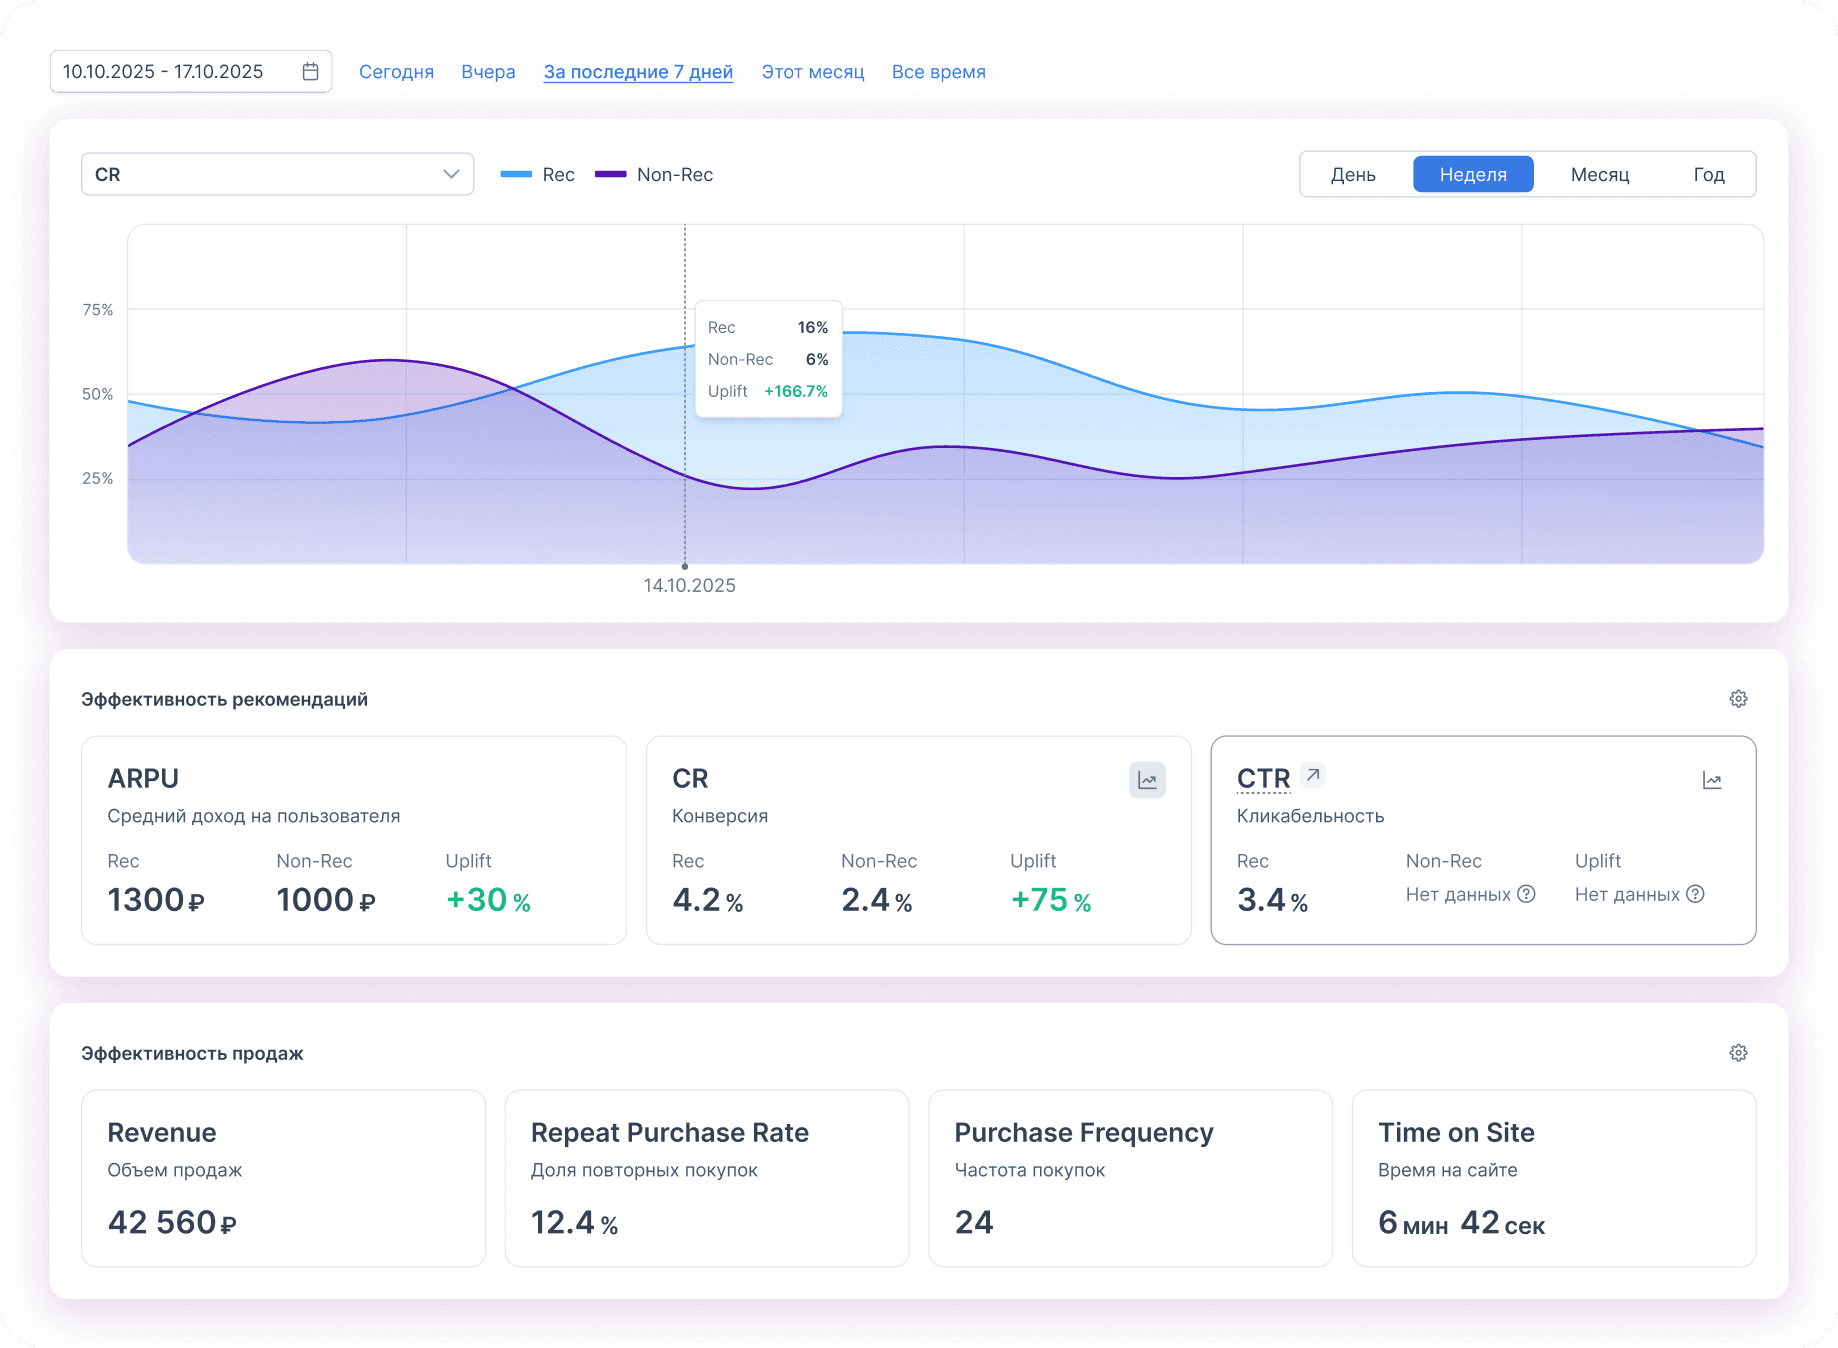The height and width of the screenshot is (1348, 1838).
Task: Choose the Этот месяц filter
Action: (x=812, y=72)
